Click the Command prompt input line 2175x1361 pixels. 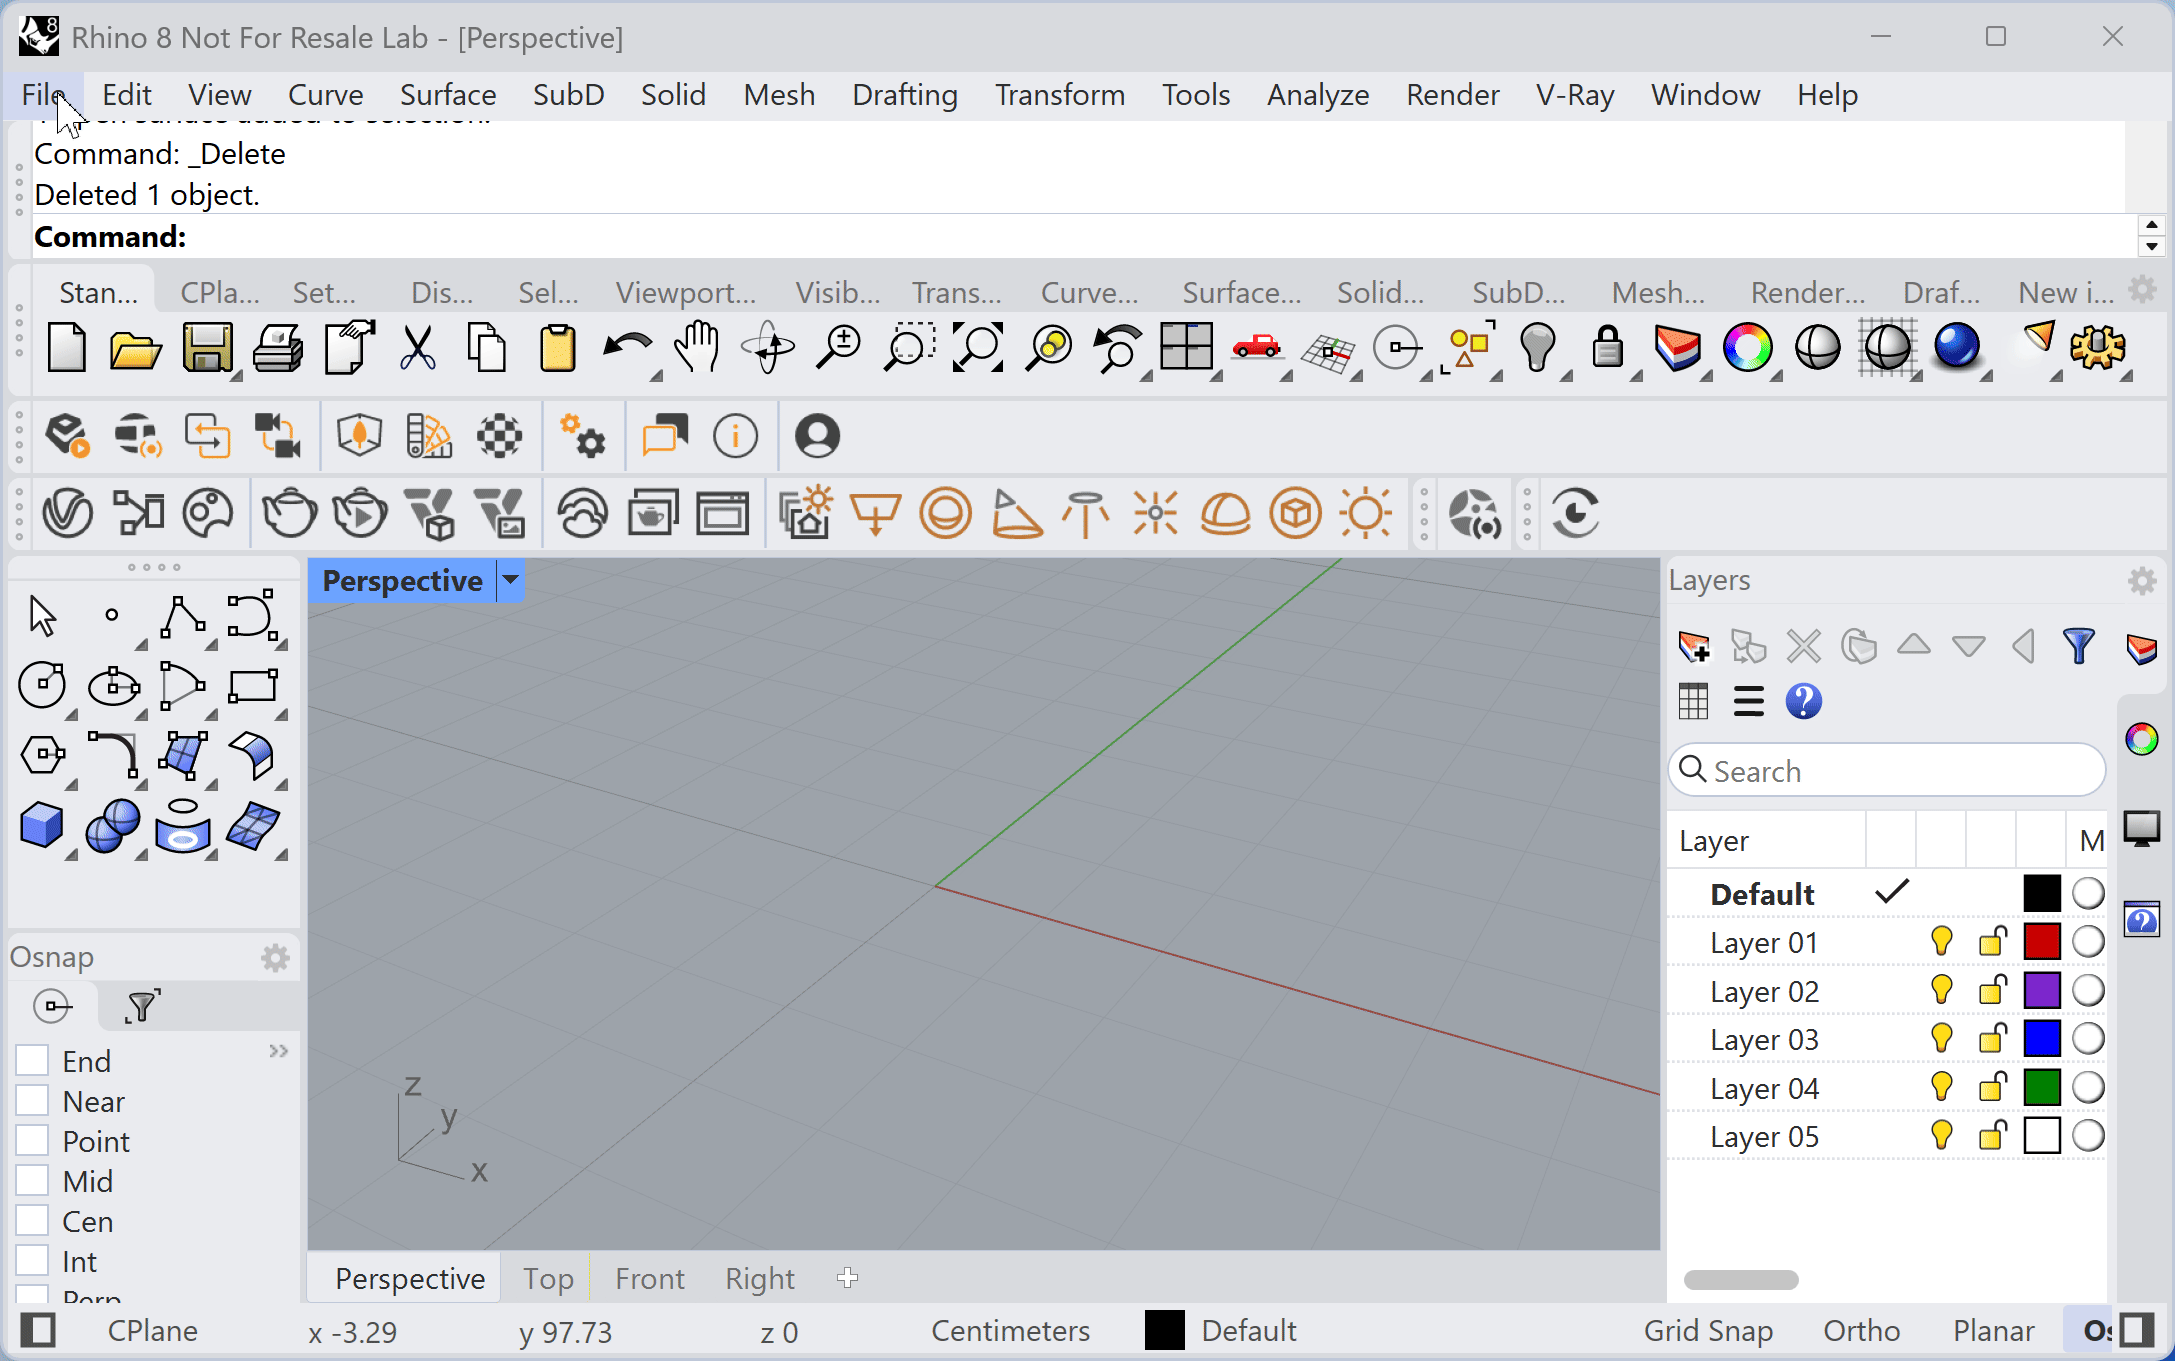(1084, 237)
